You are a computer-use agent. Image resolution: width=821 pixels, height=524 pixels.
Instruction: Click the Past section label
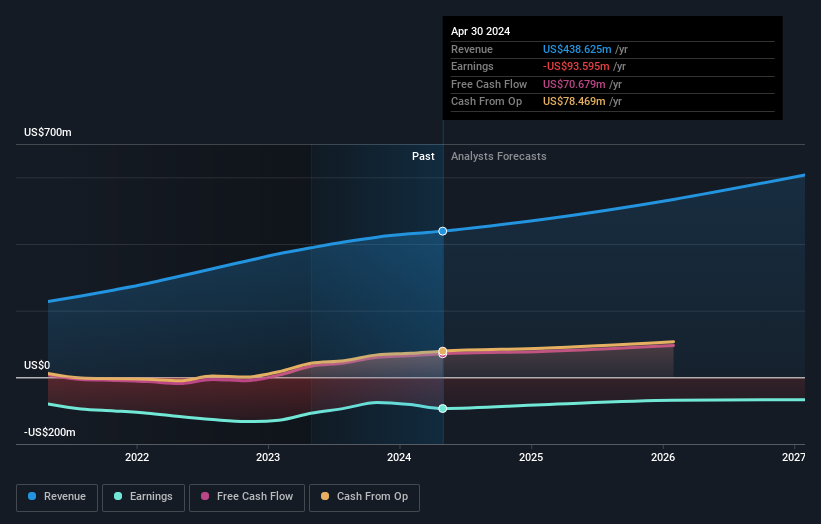point(423,156)
